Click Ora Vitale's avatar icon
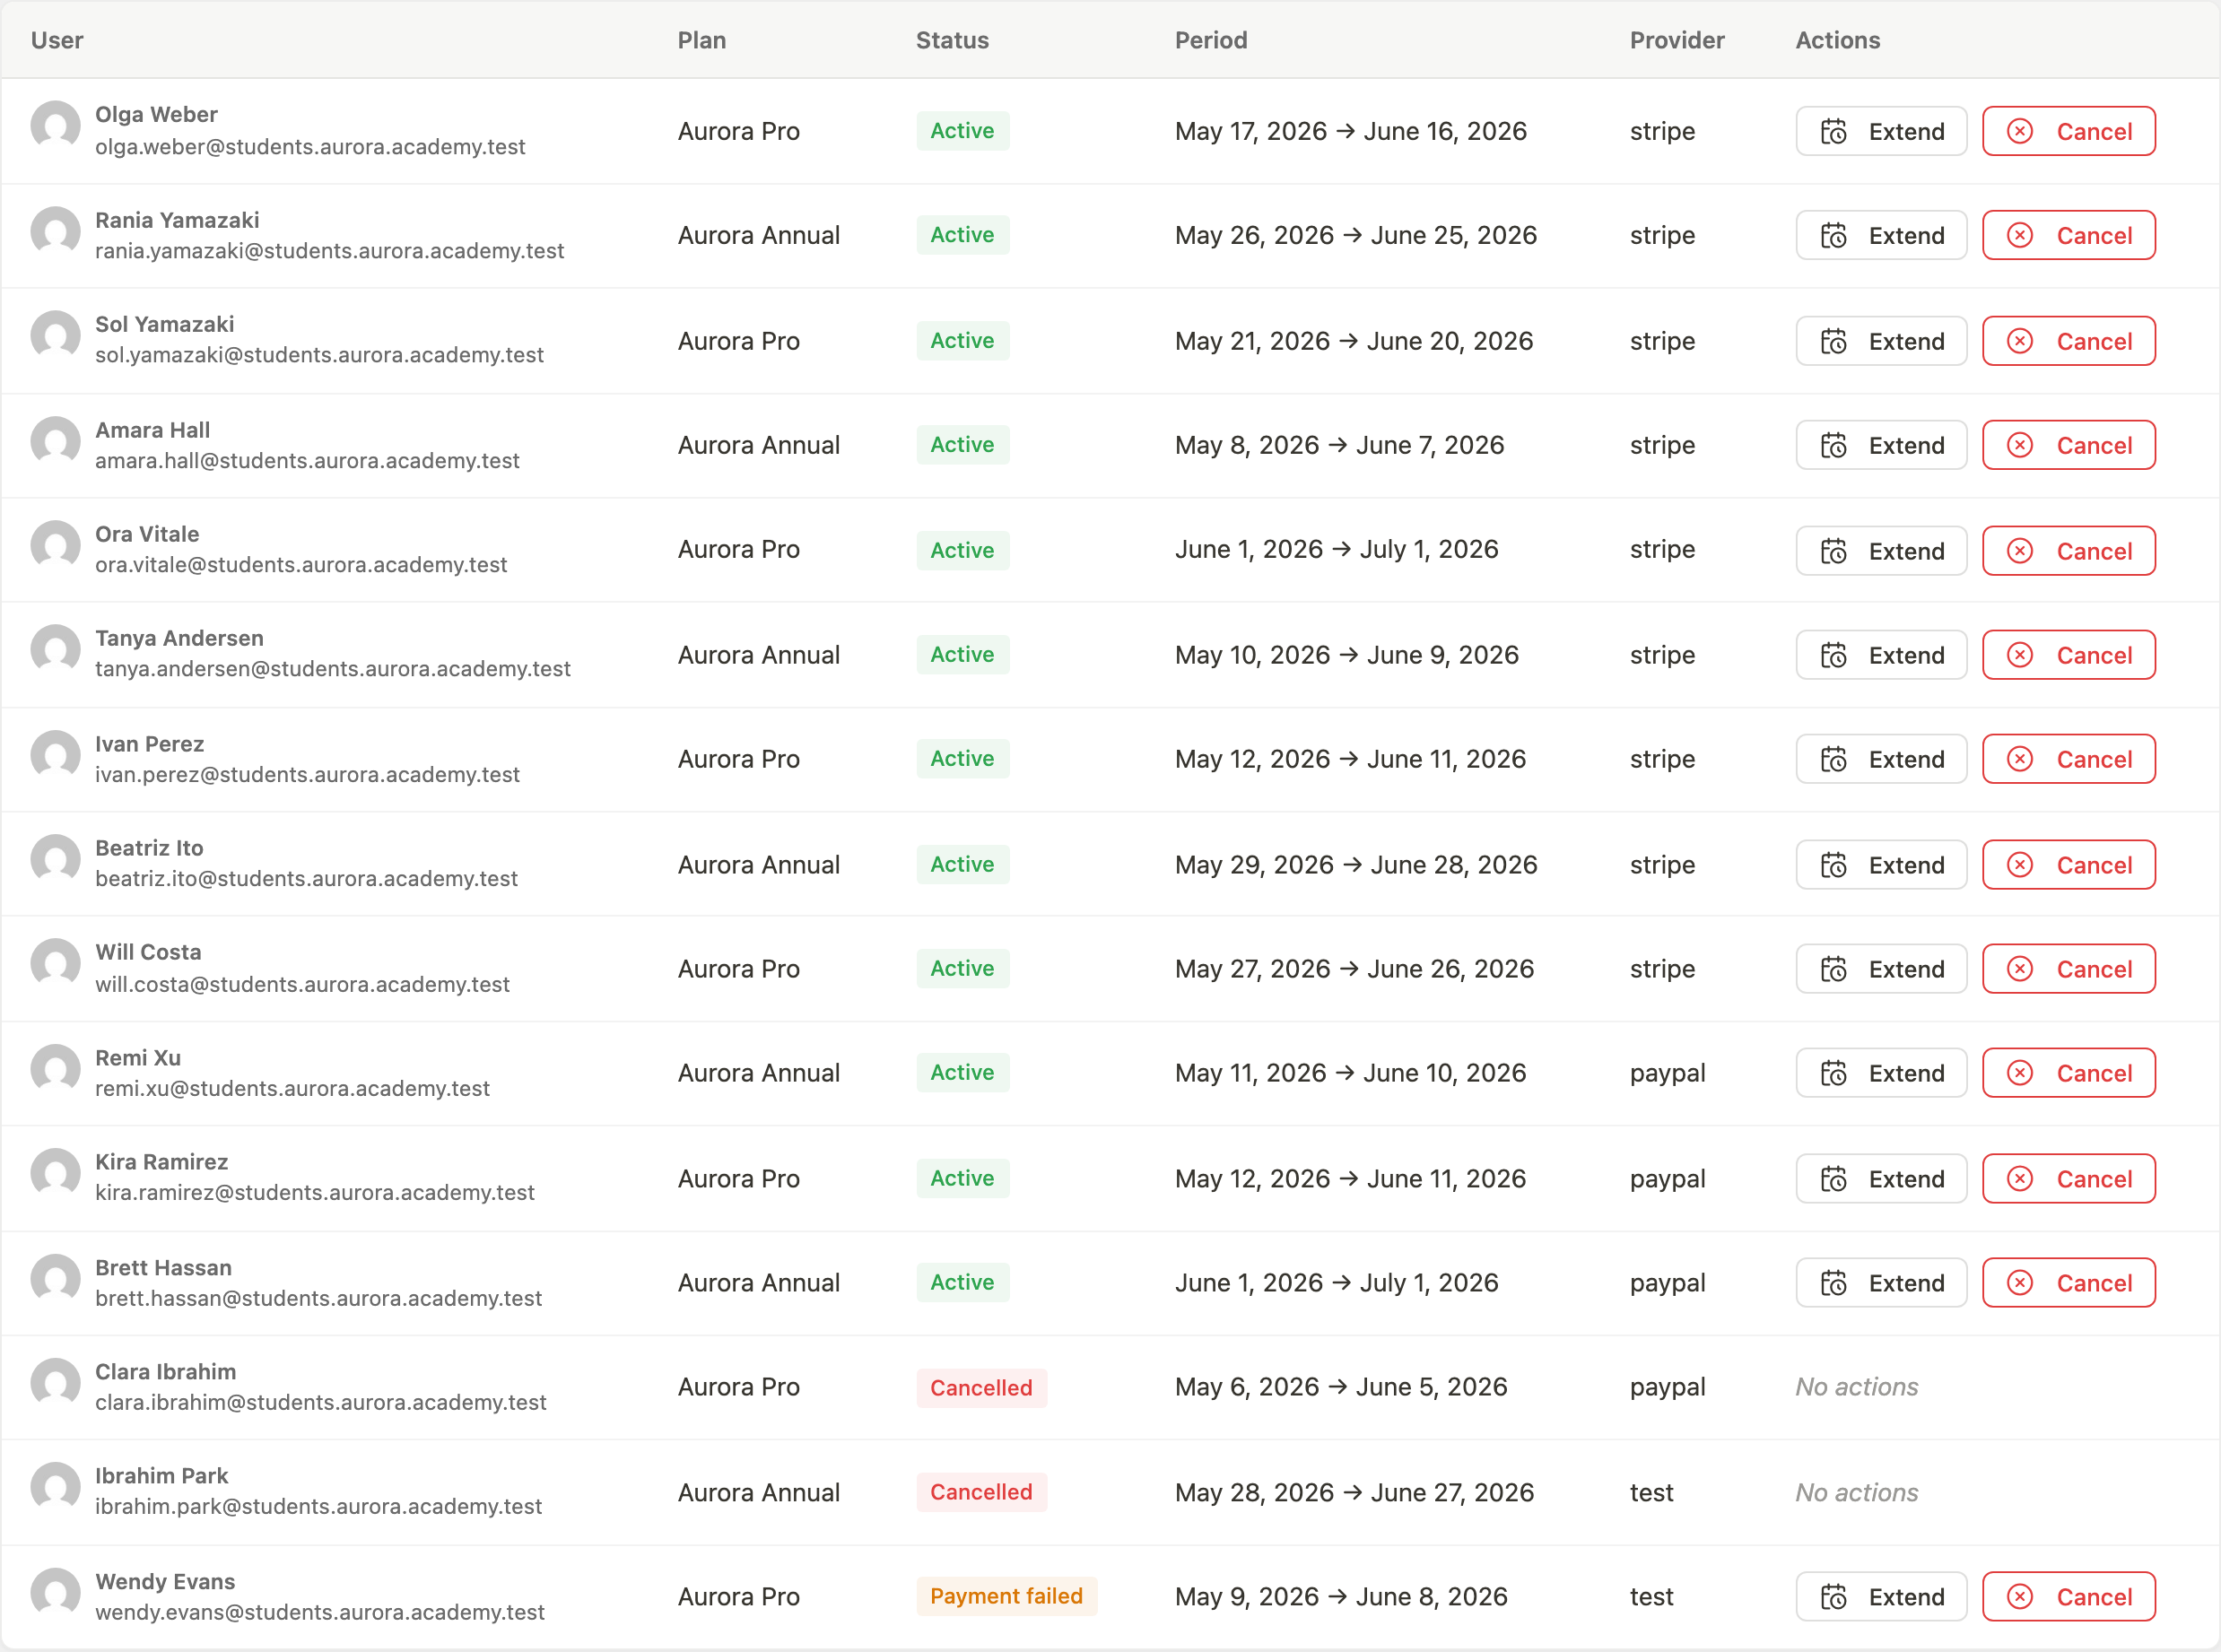The image size is (2221, 1652). coord(56,545)
